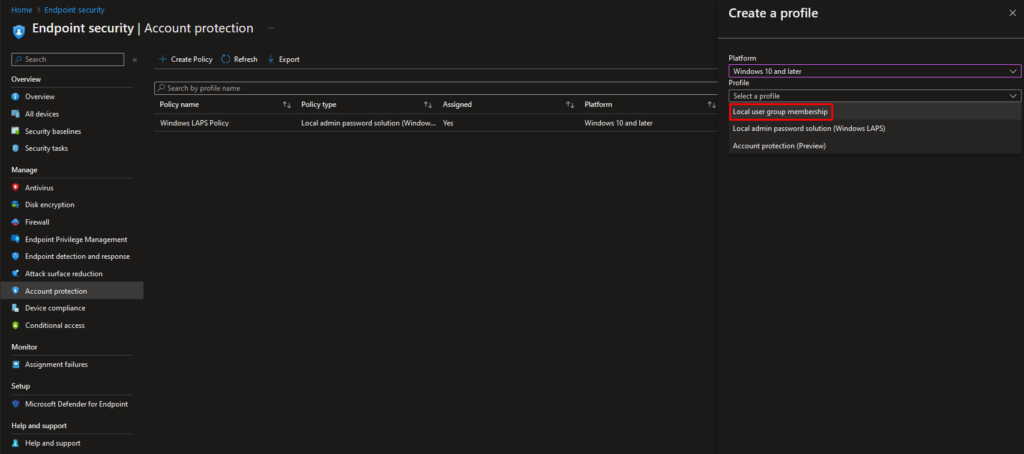This screenshot has height=454, width=1024.
Task: Go to Endpoint security breadcrumb link
Action: [74, 10]
